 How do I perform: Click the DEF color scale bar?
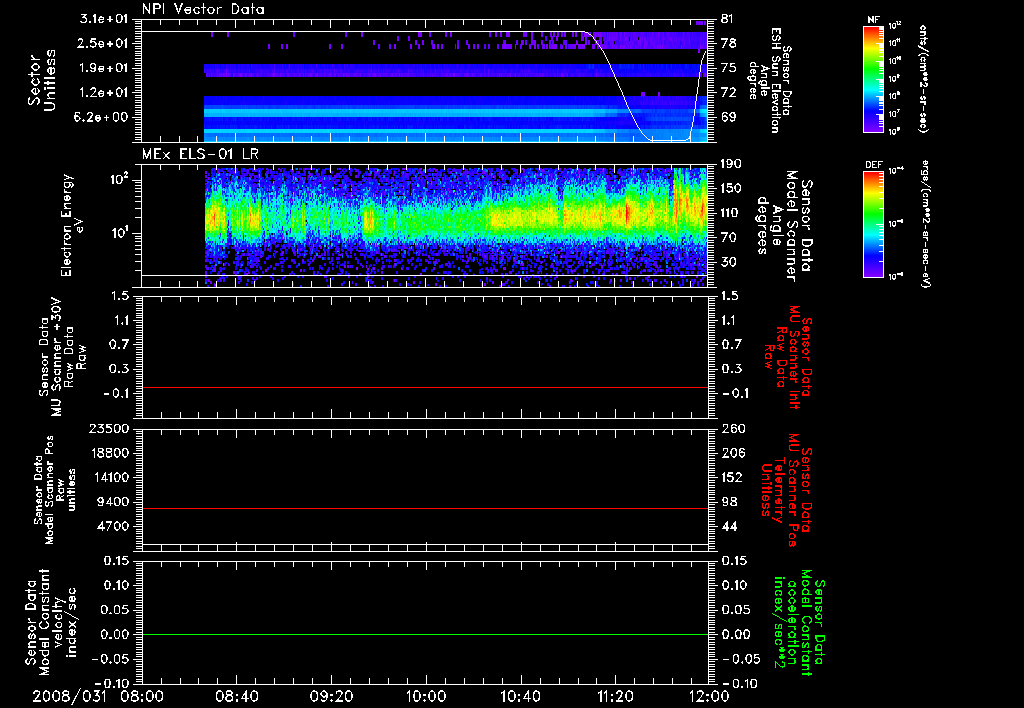(x=871, y=224)
